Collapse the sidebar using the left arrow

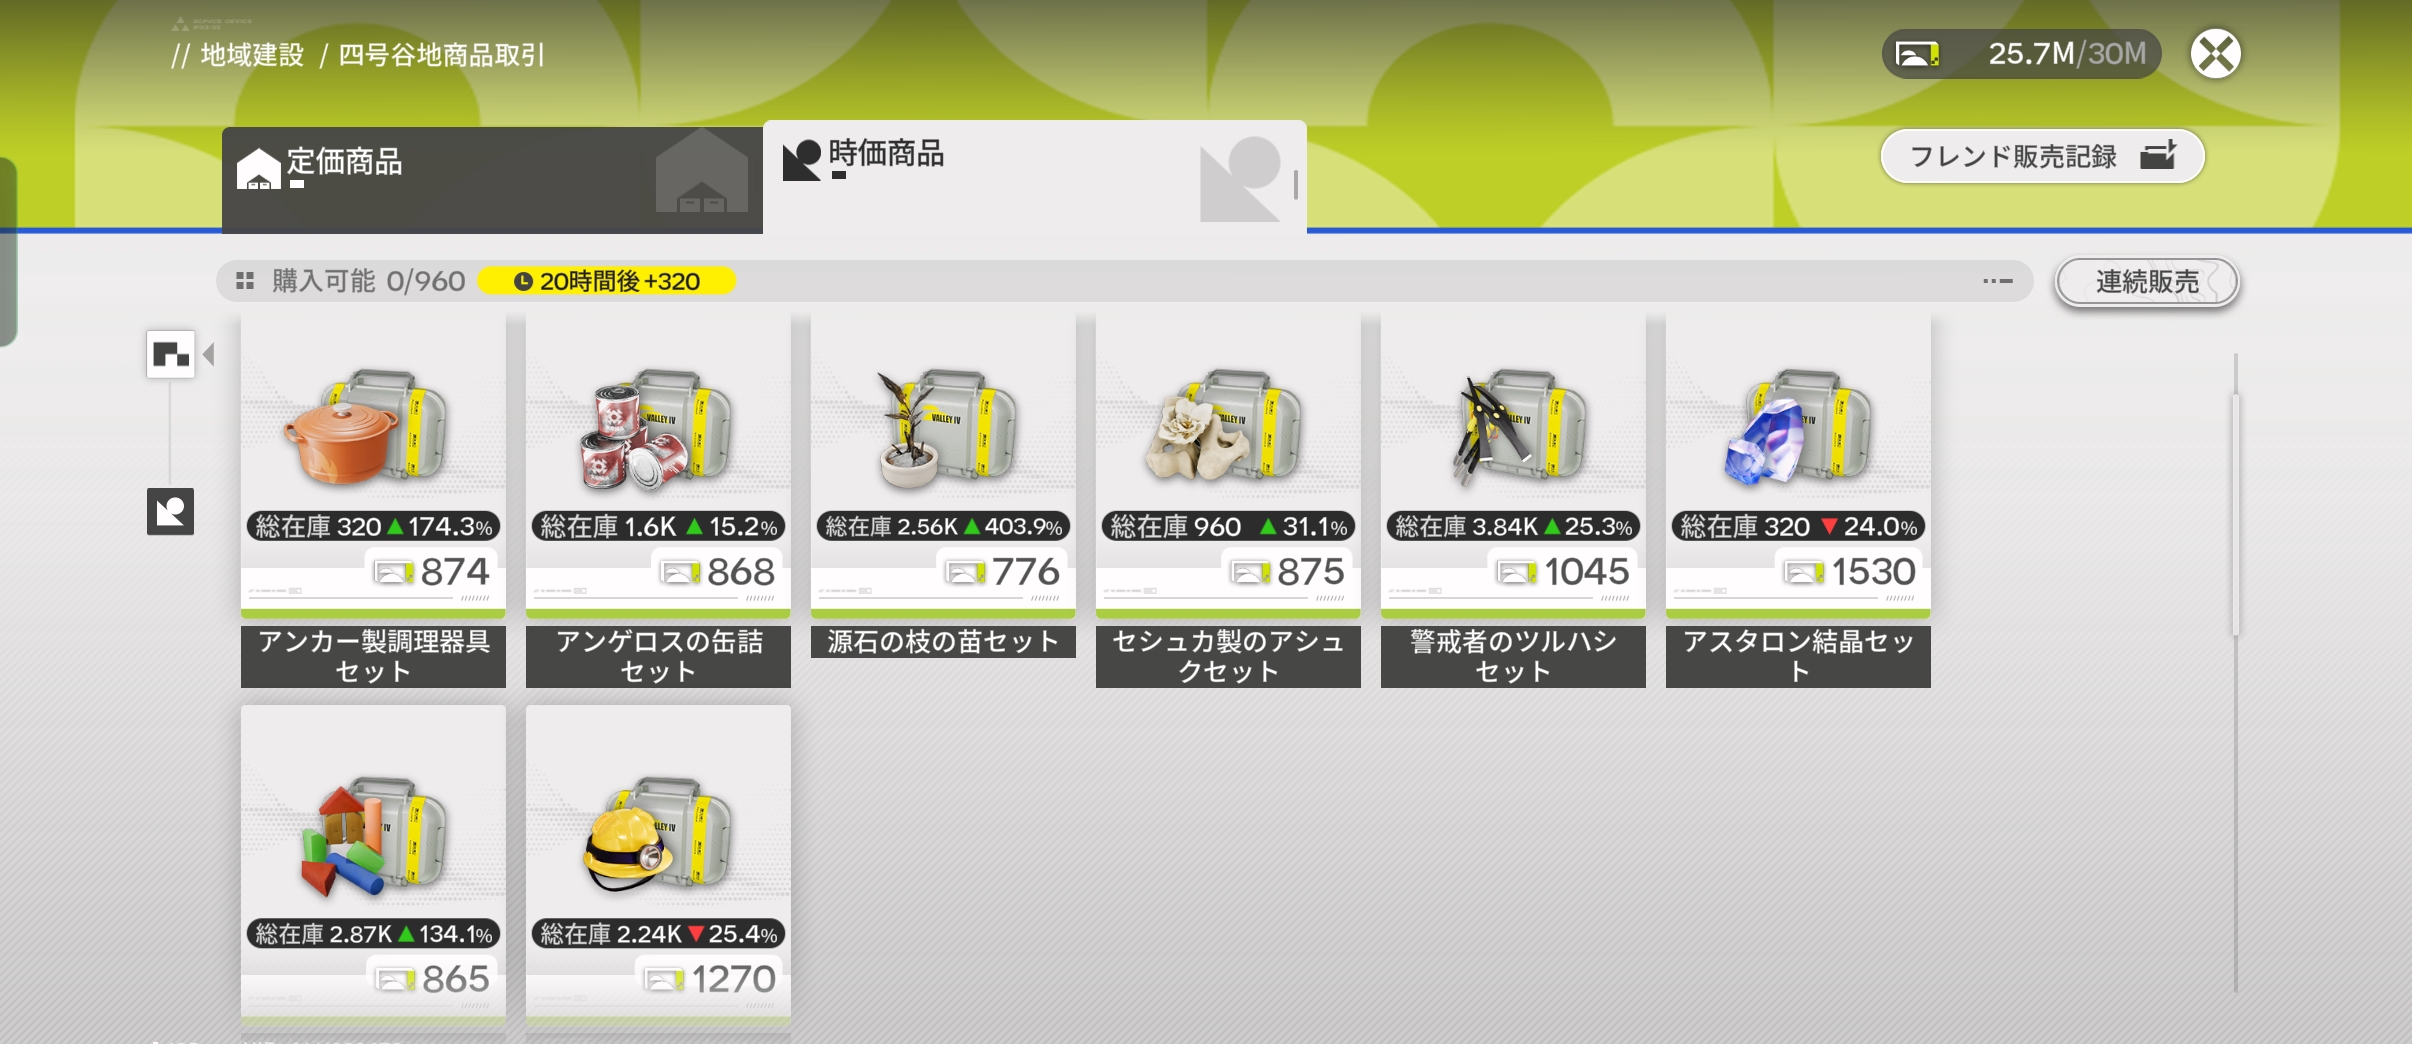[x=209, y=355]
